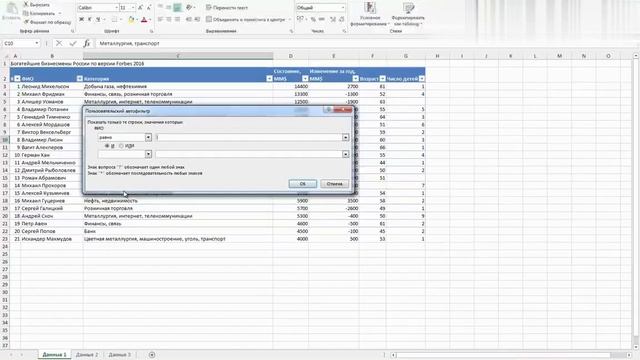Screen dimensions: 640x360
Task: Select the 'ИЛИ' (OR) radio button
Action: [121, 146]
